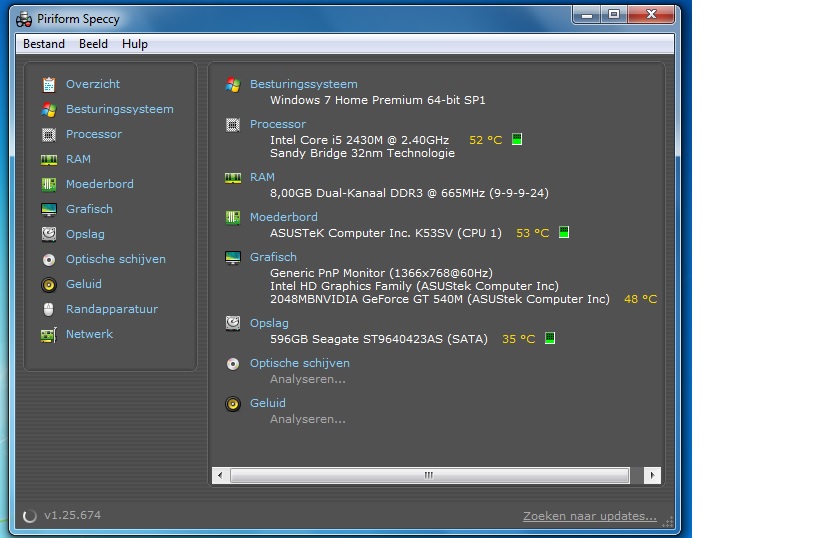Switch to the Moederbord section in sidebar
The width and height of the screenshot is (819, 538).
(100, 184)
